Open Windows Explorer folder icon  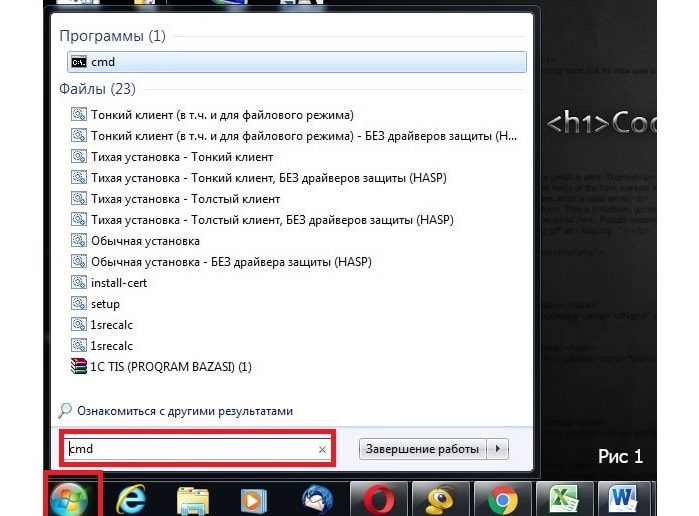193,500
